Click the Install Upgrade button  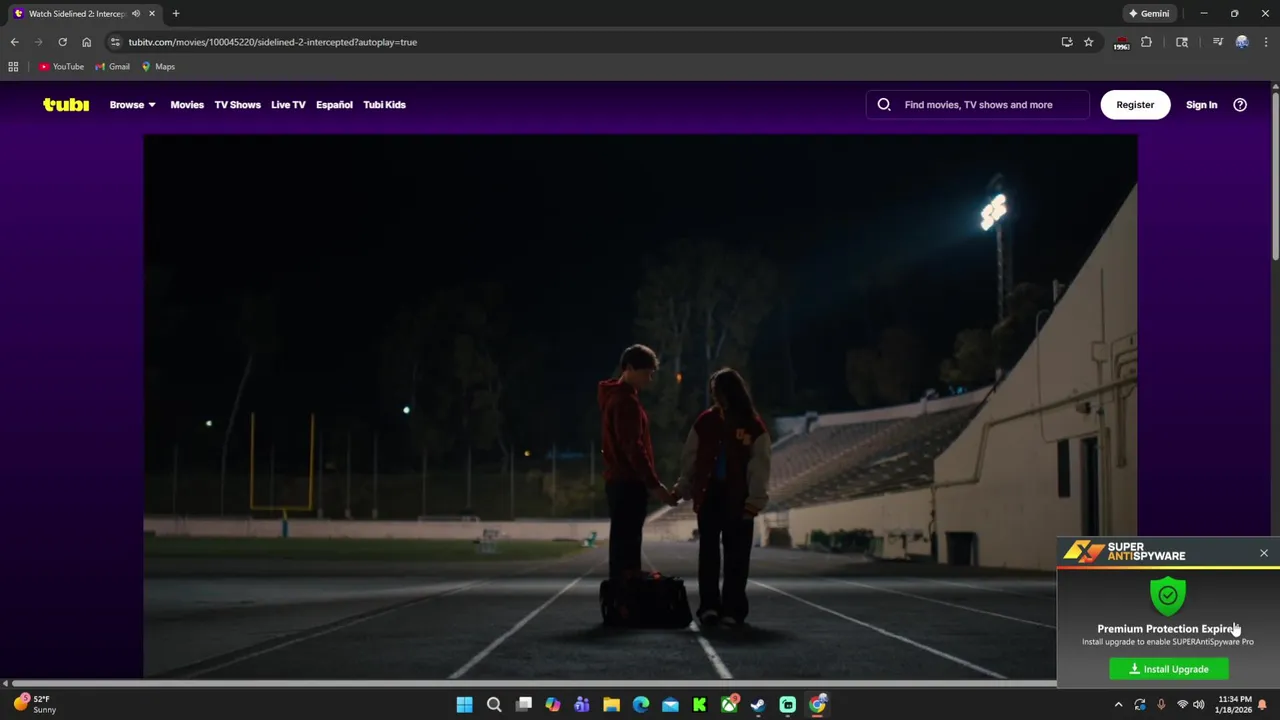coord(1169,669)
